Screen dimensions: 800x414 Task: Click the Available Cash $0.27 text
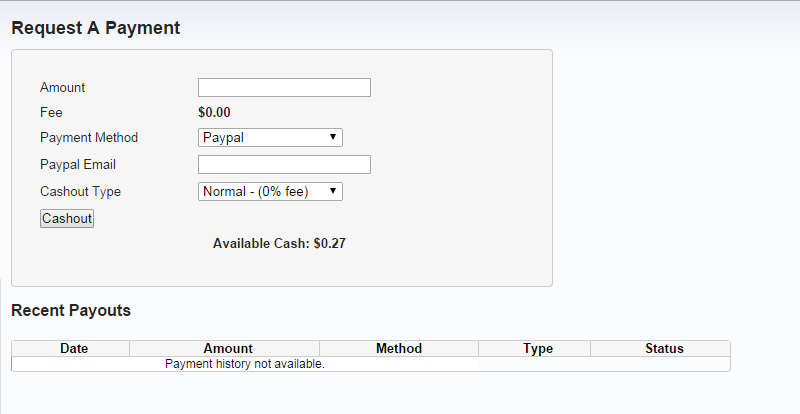[x=279, y=243]
